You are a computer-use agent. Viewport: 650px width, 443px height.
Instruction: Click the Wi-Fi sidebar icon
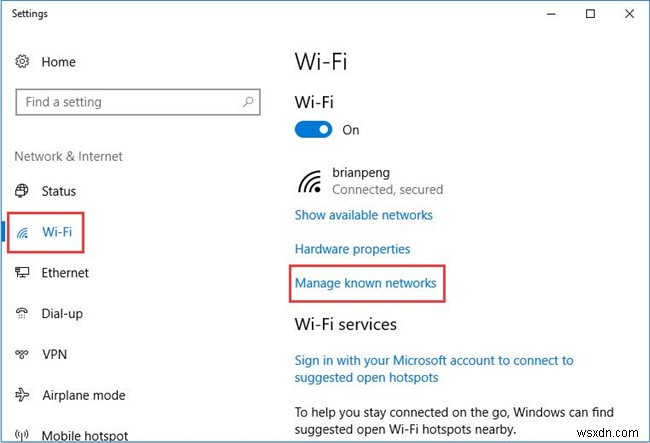(x=23, y=232)
